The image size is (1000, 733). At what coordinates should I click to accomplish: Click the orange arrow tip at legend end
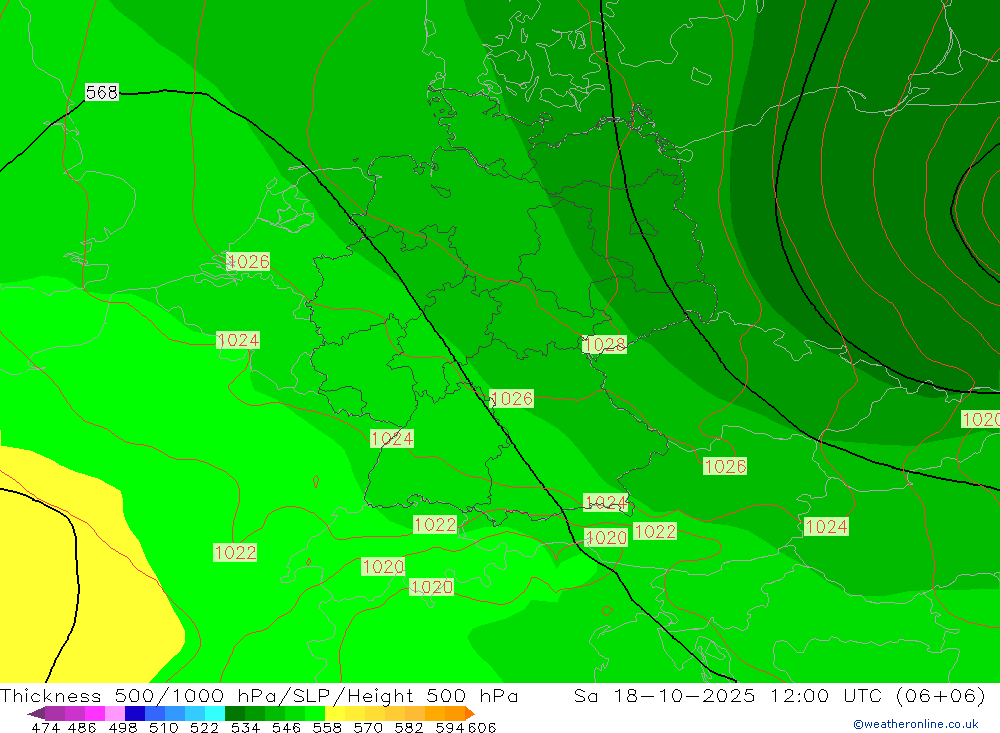[x=470, y=713]
